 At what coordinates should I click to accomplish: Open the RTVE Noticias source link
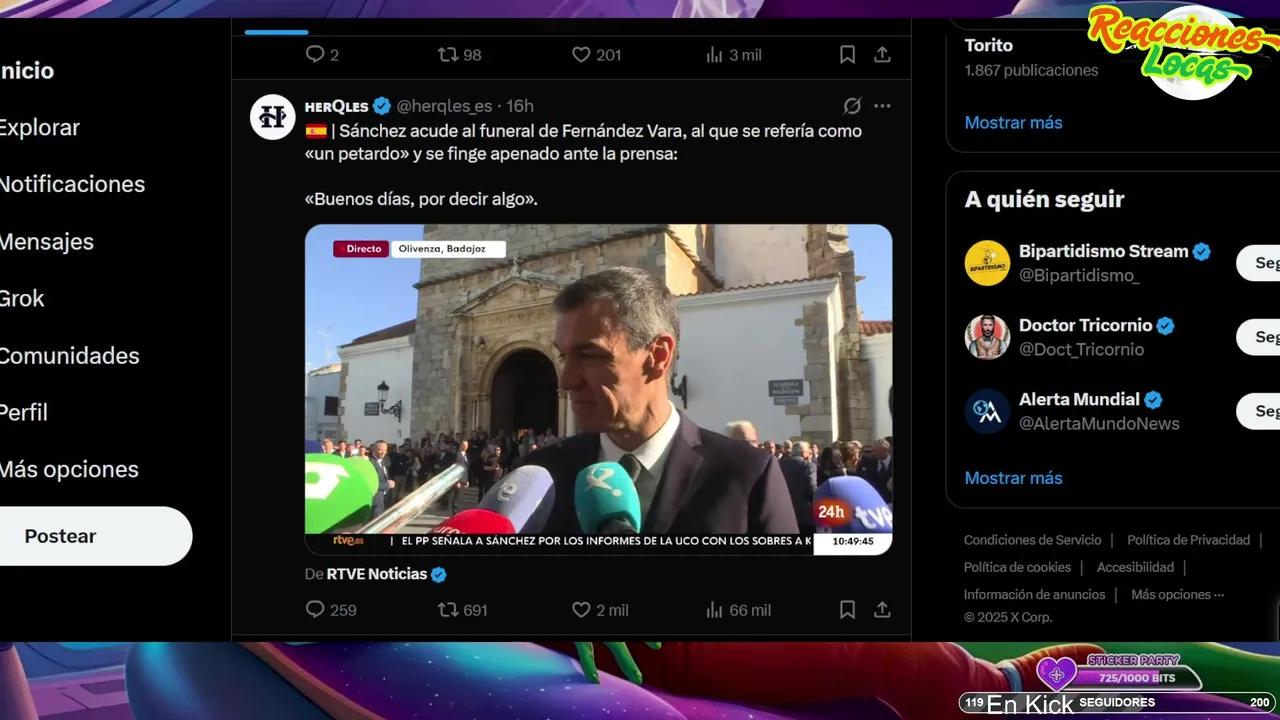click(386, 574)
